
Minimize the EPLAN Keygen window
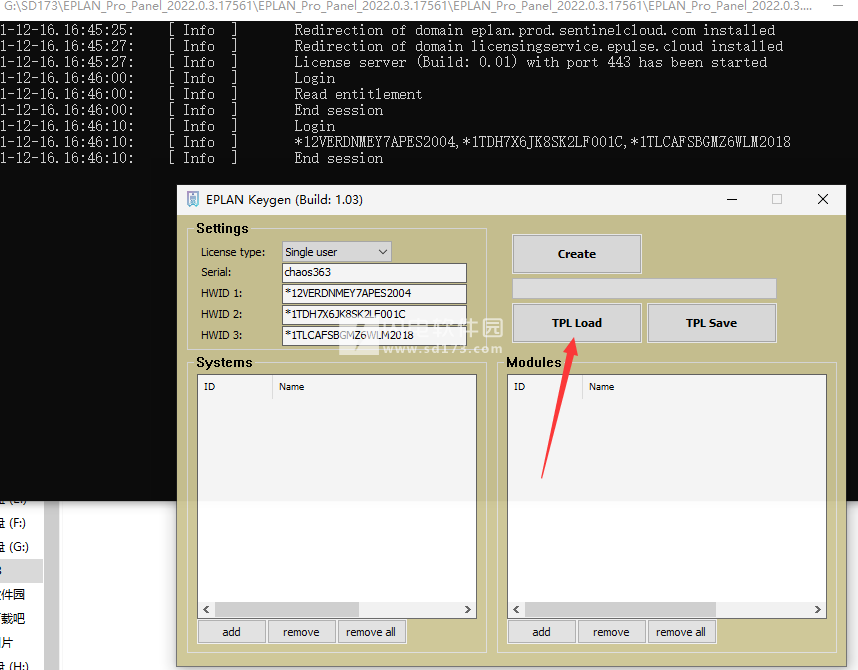[x=732, y=199]
